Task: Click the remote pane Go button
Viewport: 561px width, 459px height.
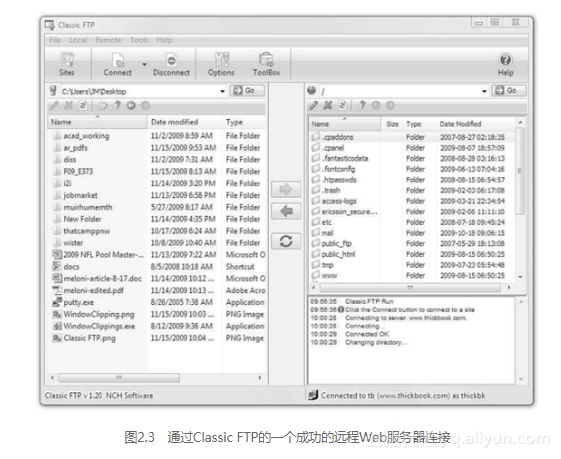Action: pos(509,91)
